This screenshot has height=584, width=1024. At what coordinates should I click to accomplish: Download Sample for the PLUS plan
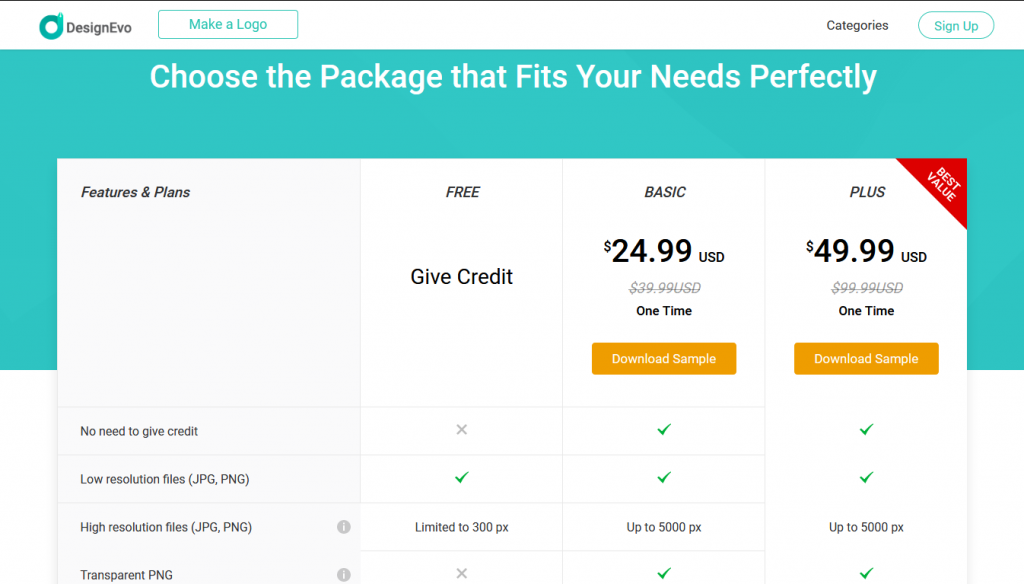pyautogui.click(x=867, y=359)
